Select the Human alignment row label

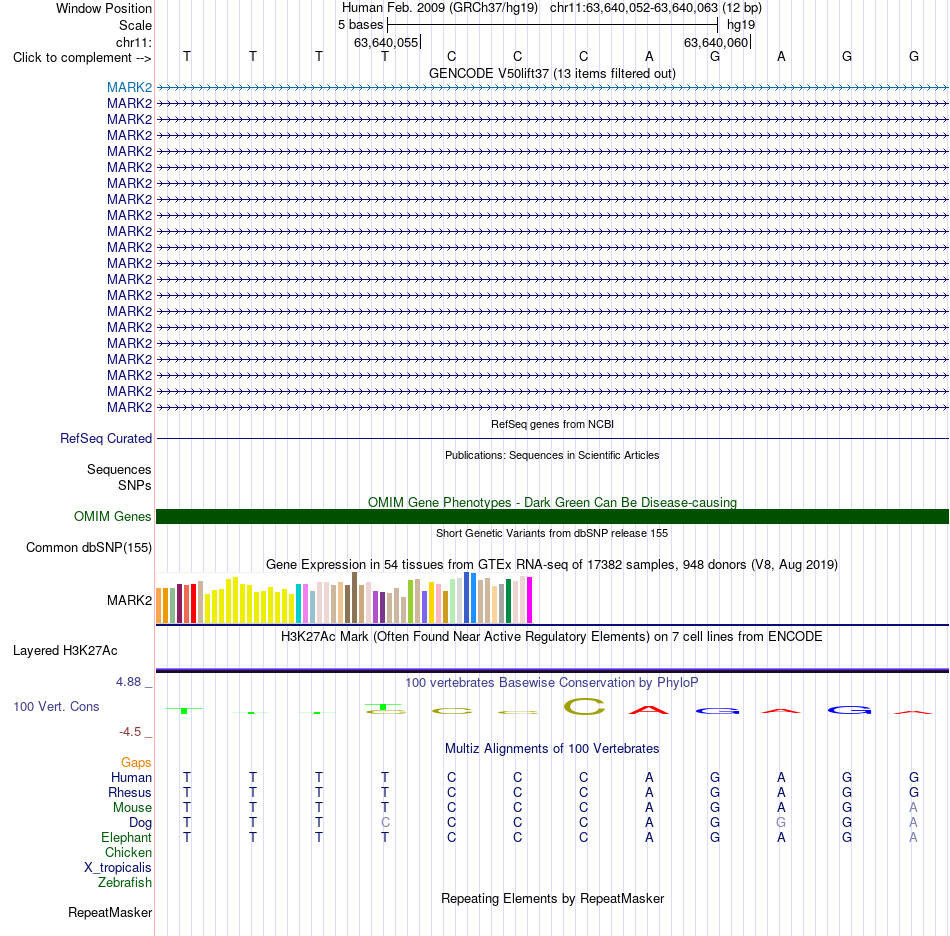[131, 777]
